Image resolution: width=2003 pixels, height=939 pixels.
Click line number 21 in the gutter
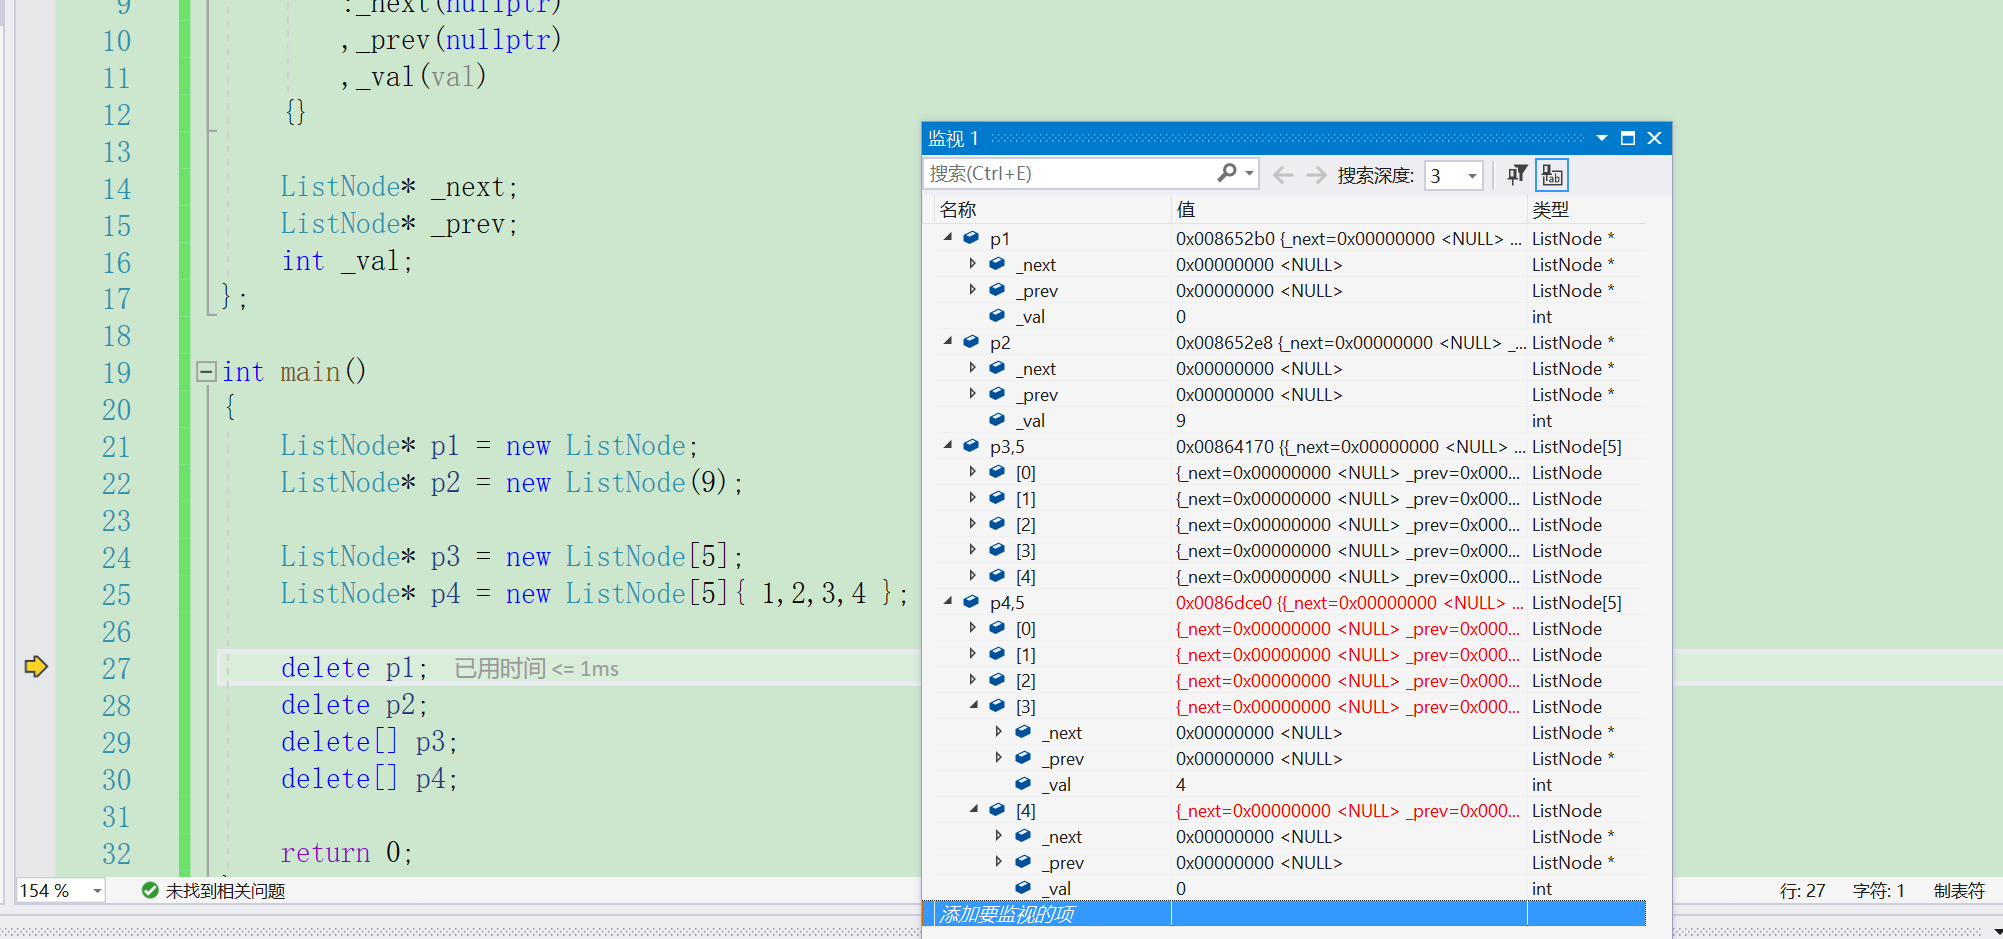point(116,446)
